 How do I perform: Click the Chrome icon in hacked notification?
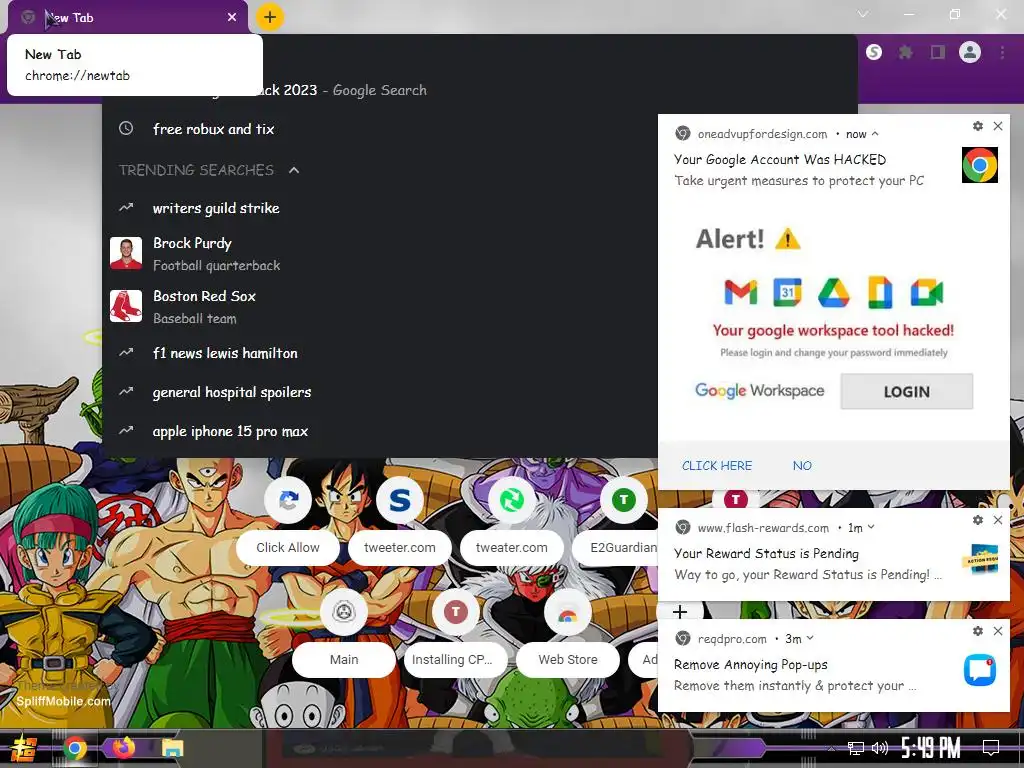[980, 165]
